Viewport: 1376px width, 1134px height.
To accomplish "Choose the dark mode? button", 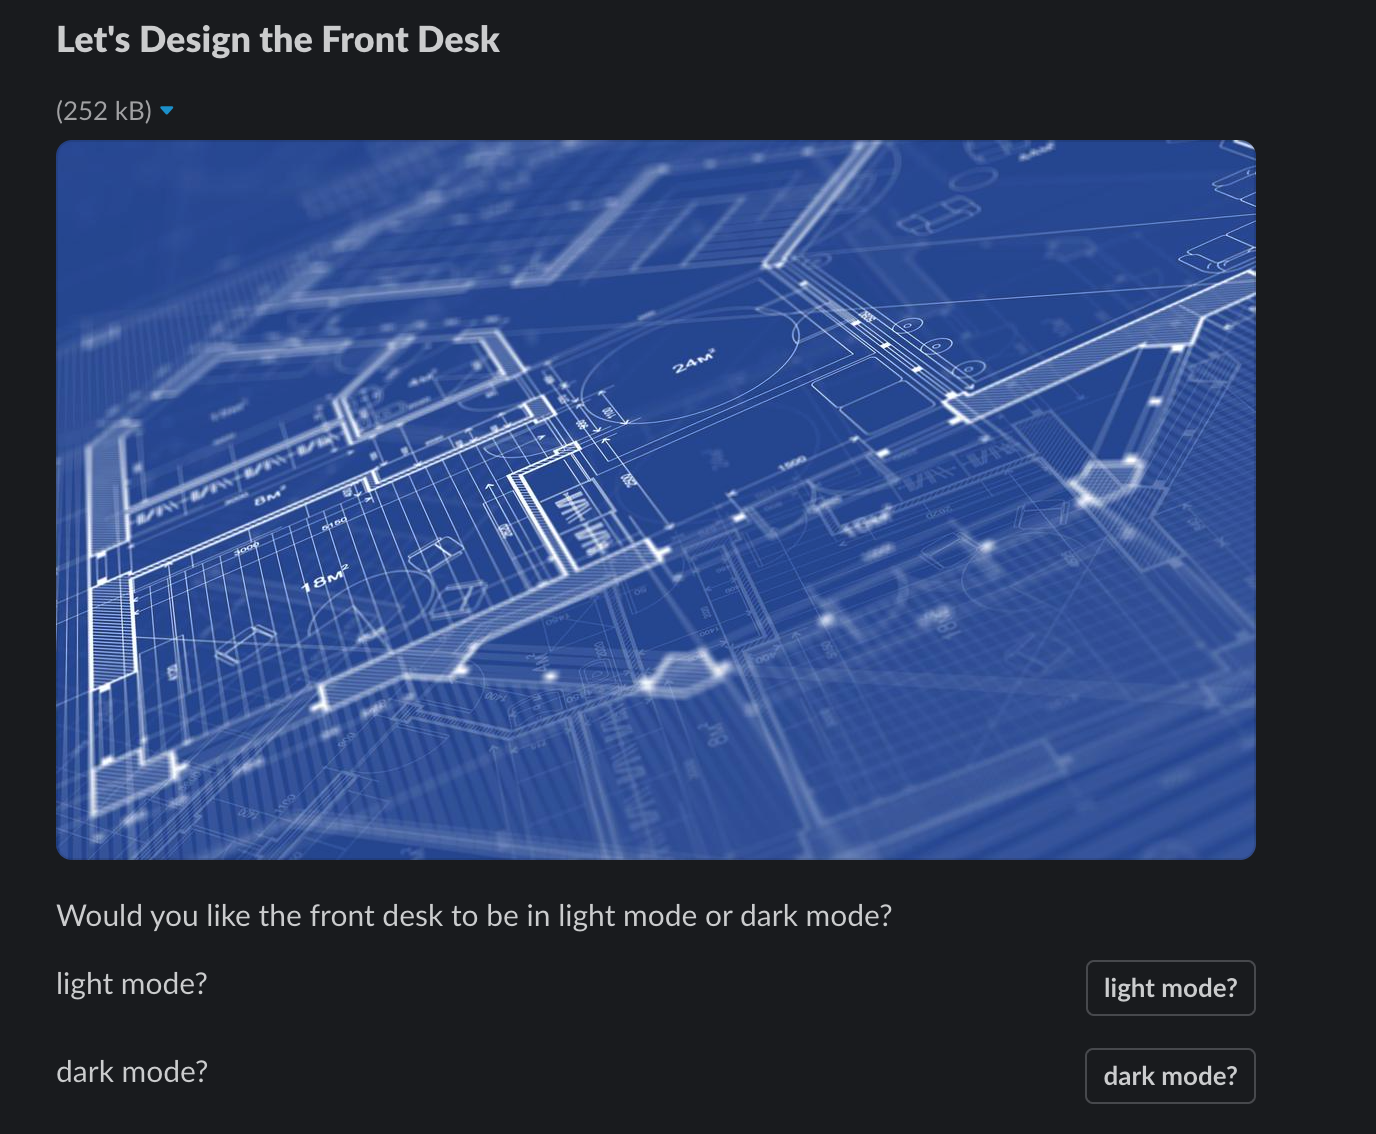I will [1170, 1076].
